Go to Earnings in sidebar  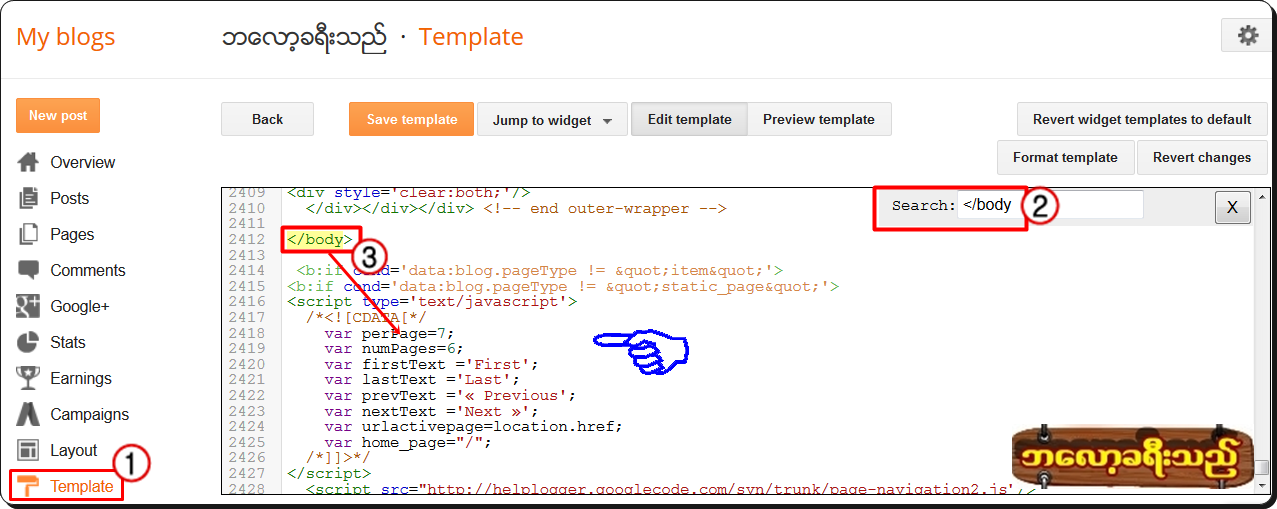[81, 378]
